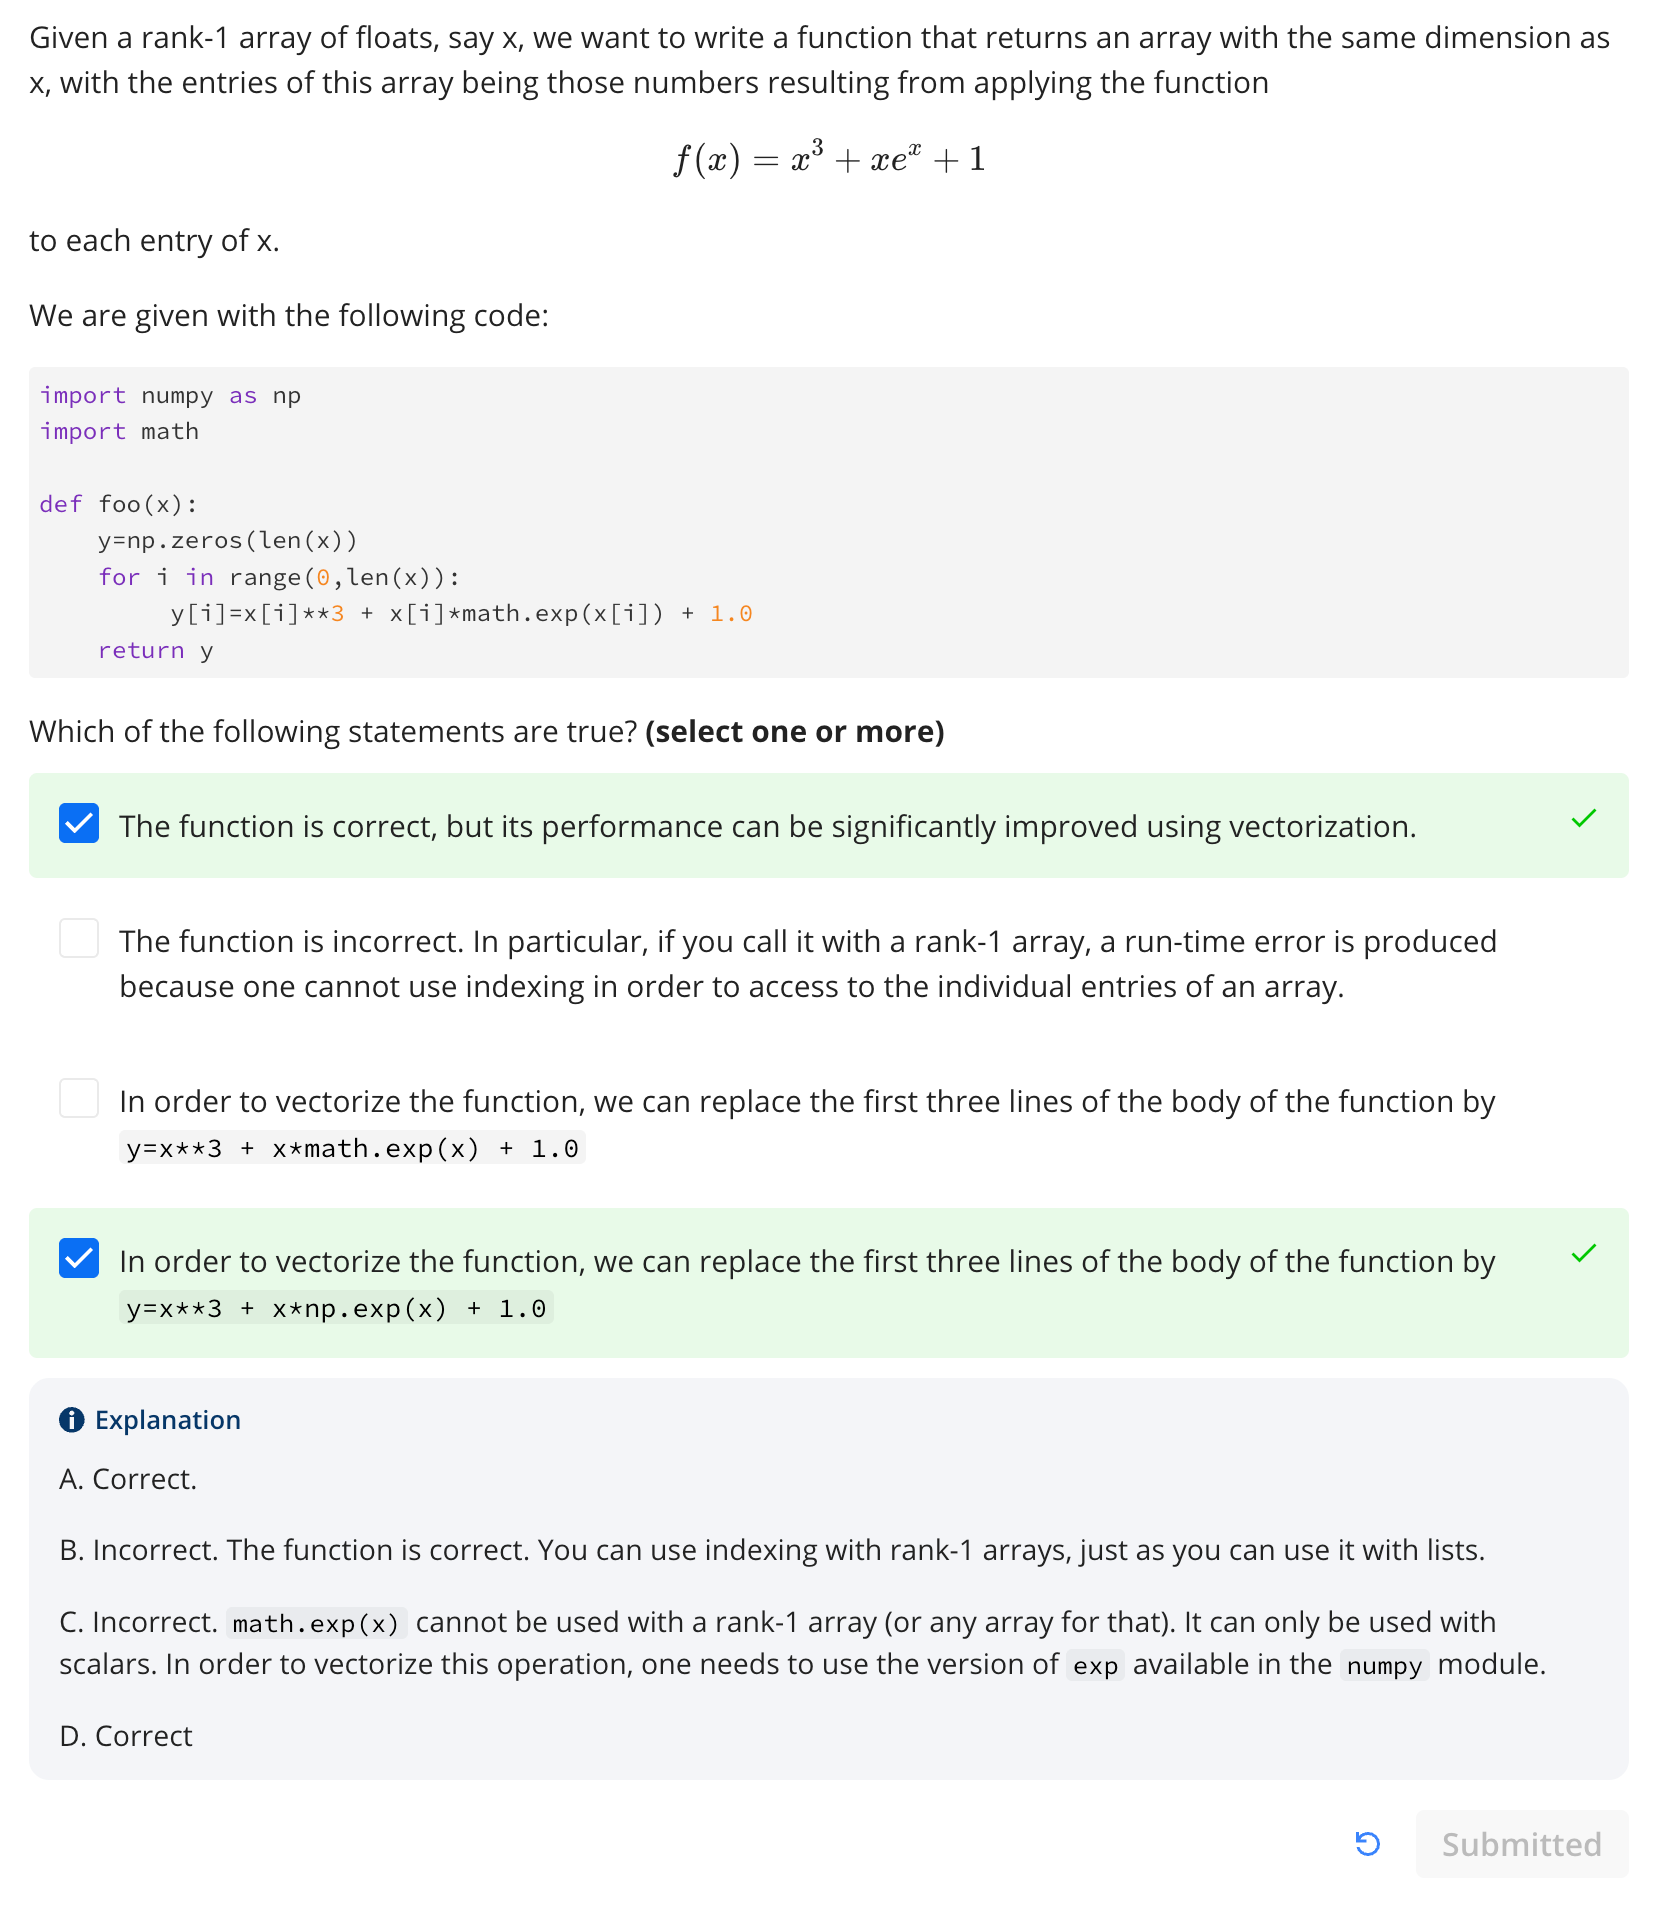Click the inline math.exp(x) code in explanation C
Image resolution: width=1656 pixels, height=1906 pixels.
click(x=316, y=1623)
